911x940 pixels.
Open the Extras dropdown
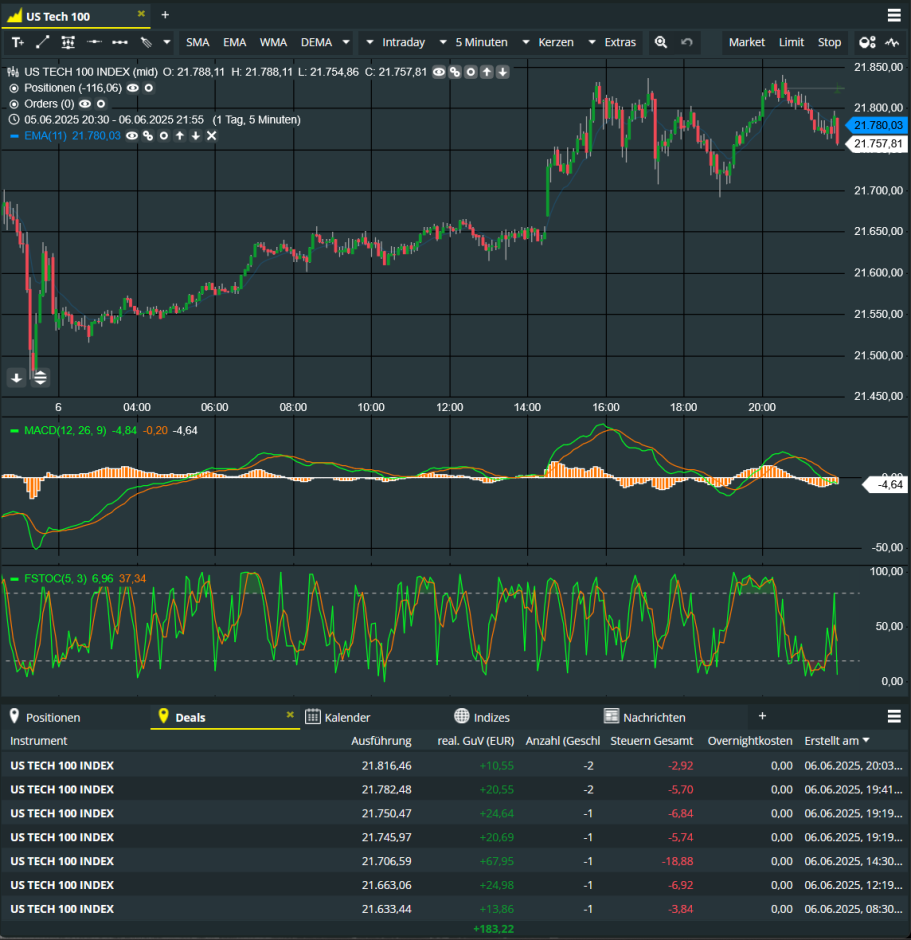(612, 43)
